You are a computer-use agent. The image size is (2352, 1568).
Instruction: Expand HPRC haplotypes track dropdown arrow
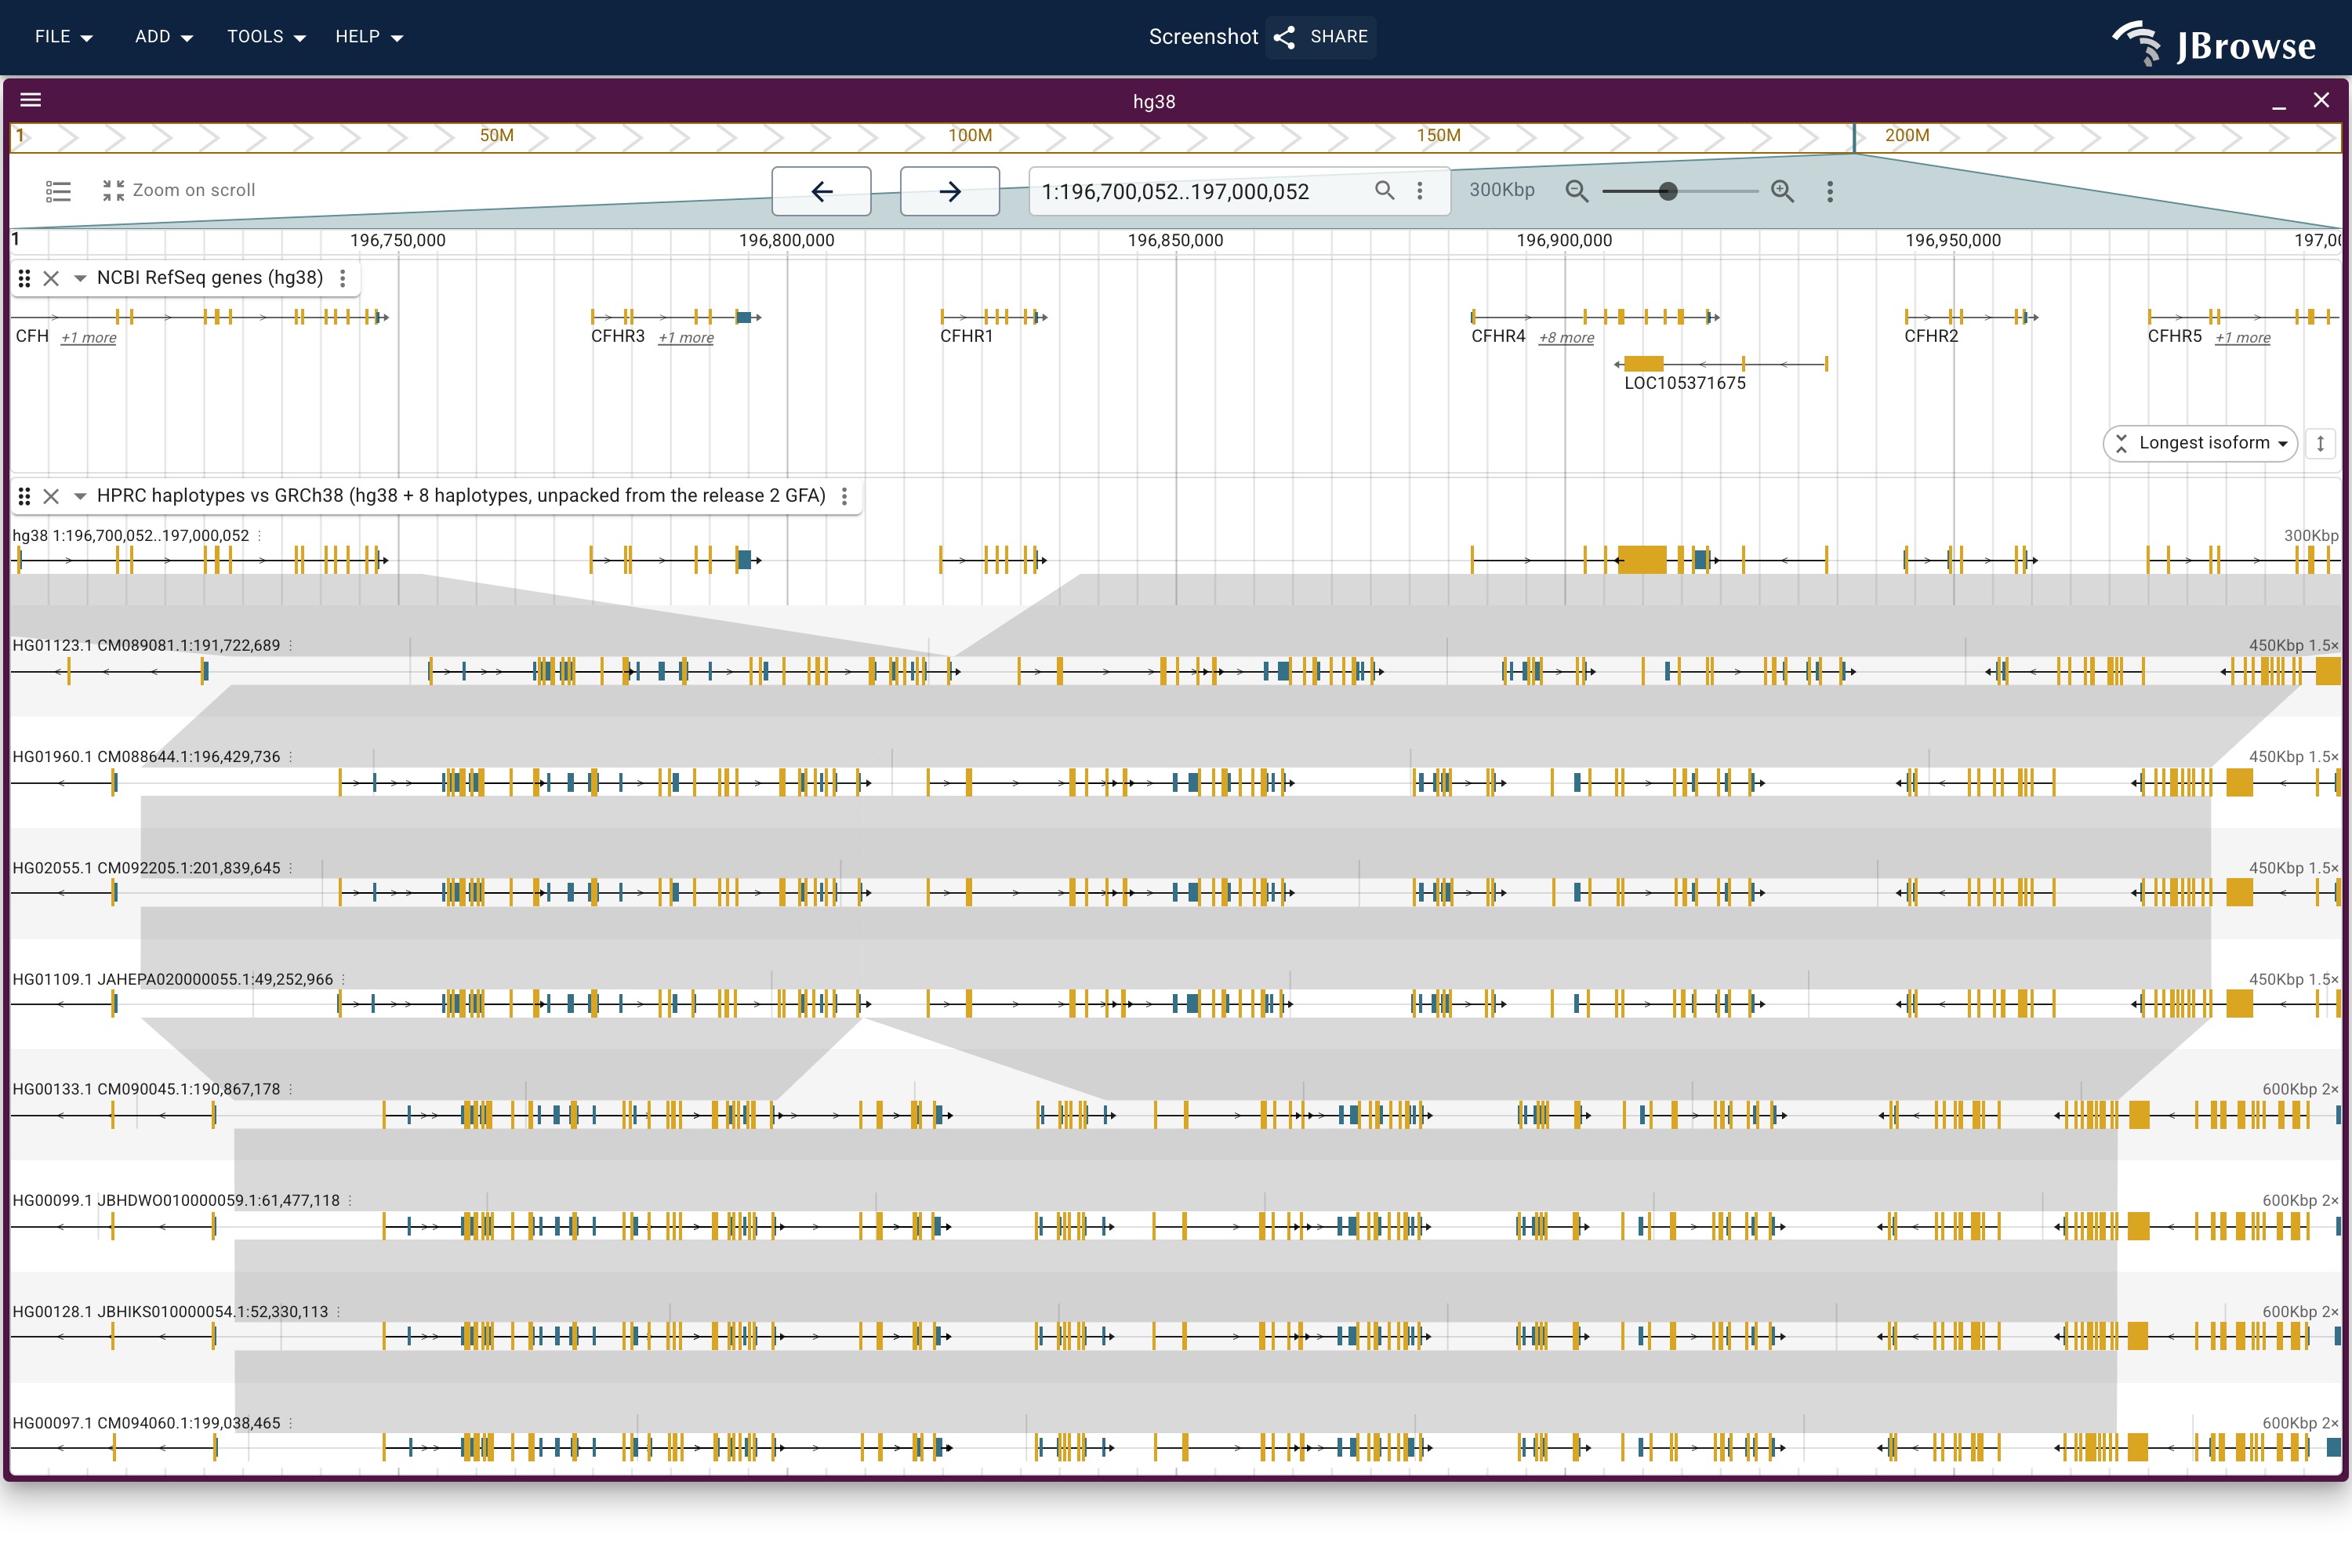80,496
